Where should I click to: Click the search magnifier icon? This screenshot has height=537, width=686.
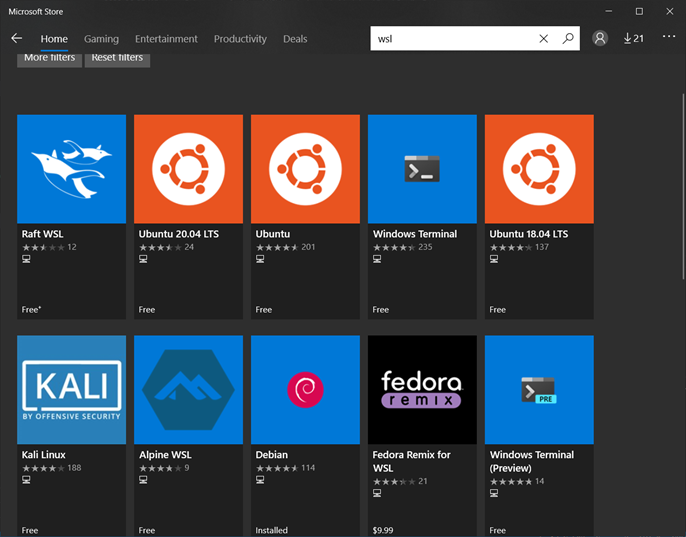coord(568,39)
